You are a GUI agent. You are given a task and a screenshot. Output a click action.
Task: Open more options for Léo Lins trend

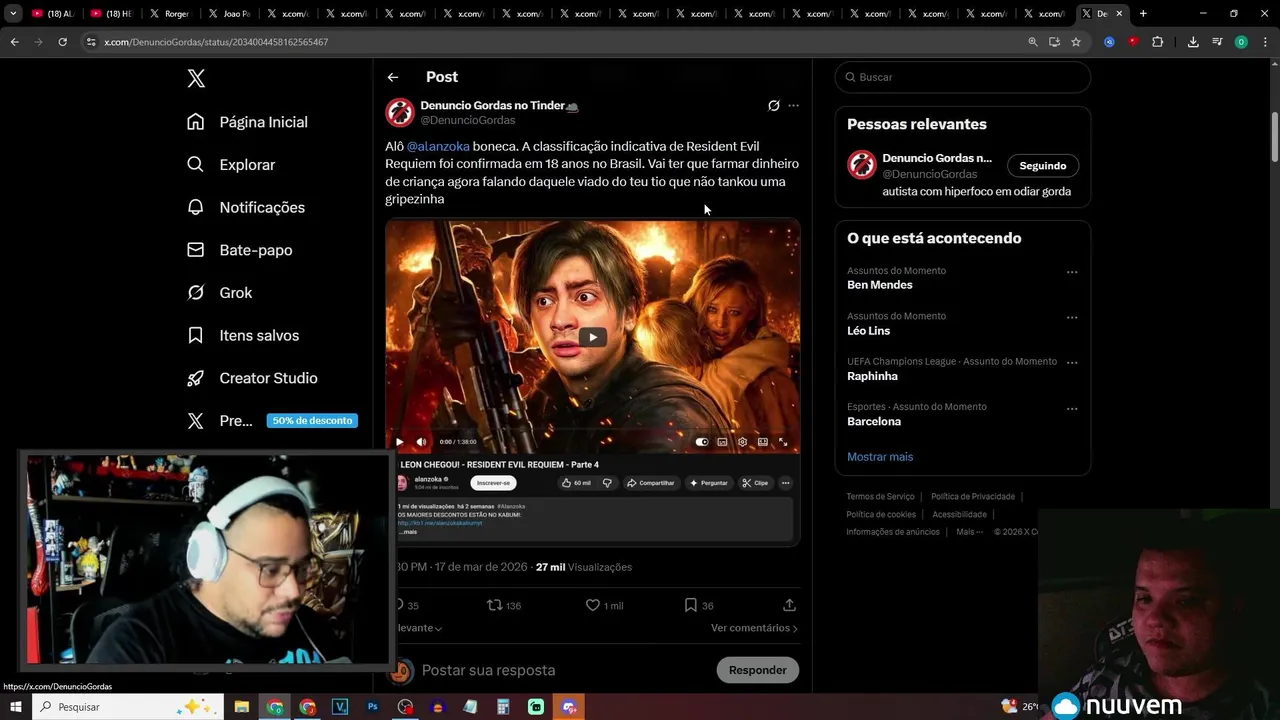coord(1072,318)
